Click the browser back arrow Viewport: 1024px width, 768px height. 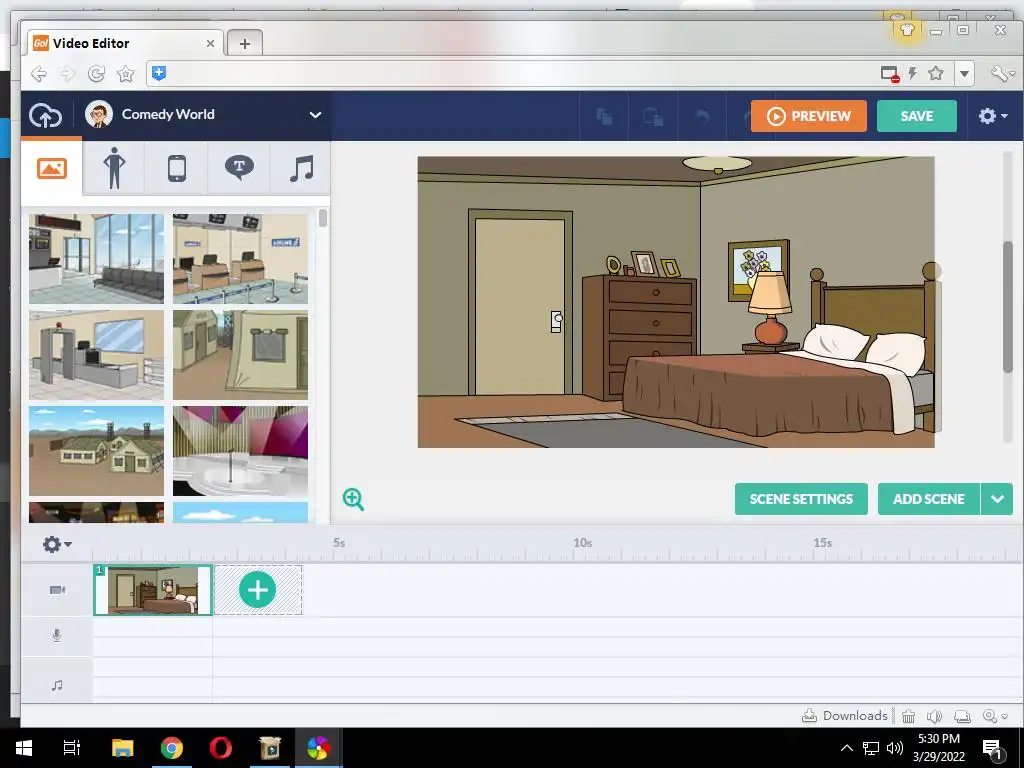tap(39, 74)
